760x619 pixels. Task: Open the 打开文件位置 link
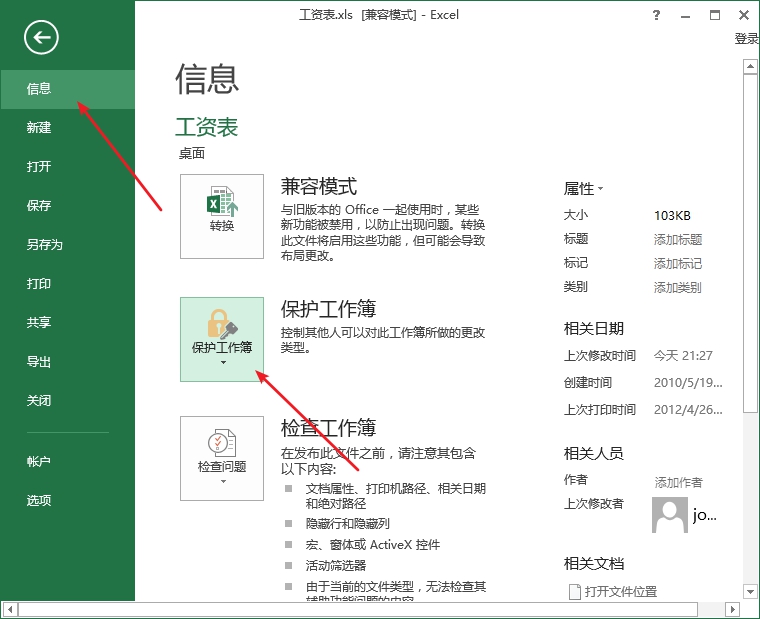tap(620, 592)
